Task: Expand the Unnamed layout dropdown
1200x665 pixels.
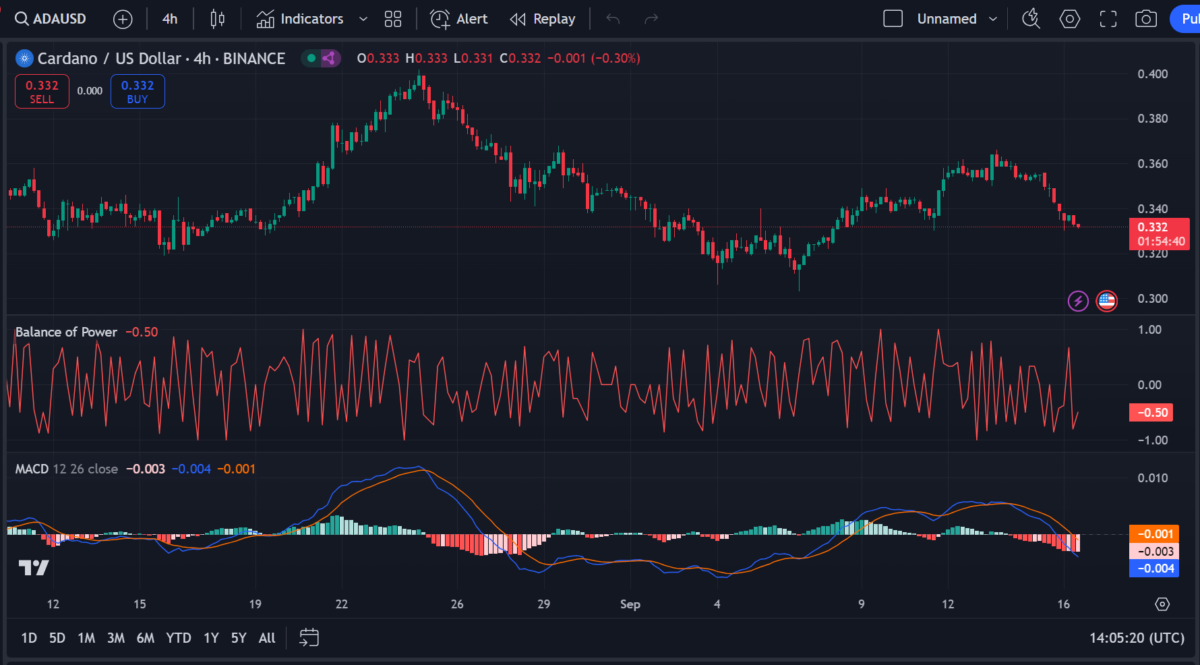Action: click(x=993, y=19)
